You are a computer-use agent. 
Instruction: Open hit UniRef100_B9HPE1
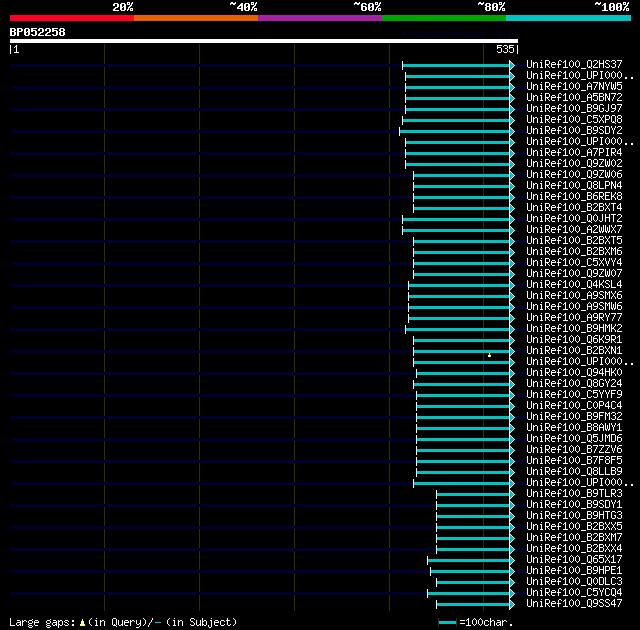tap(574, 571)
